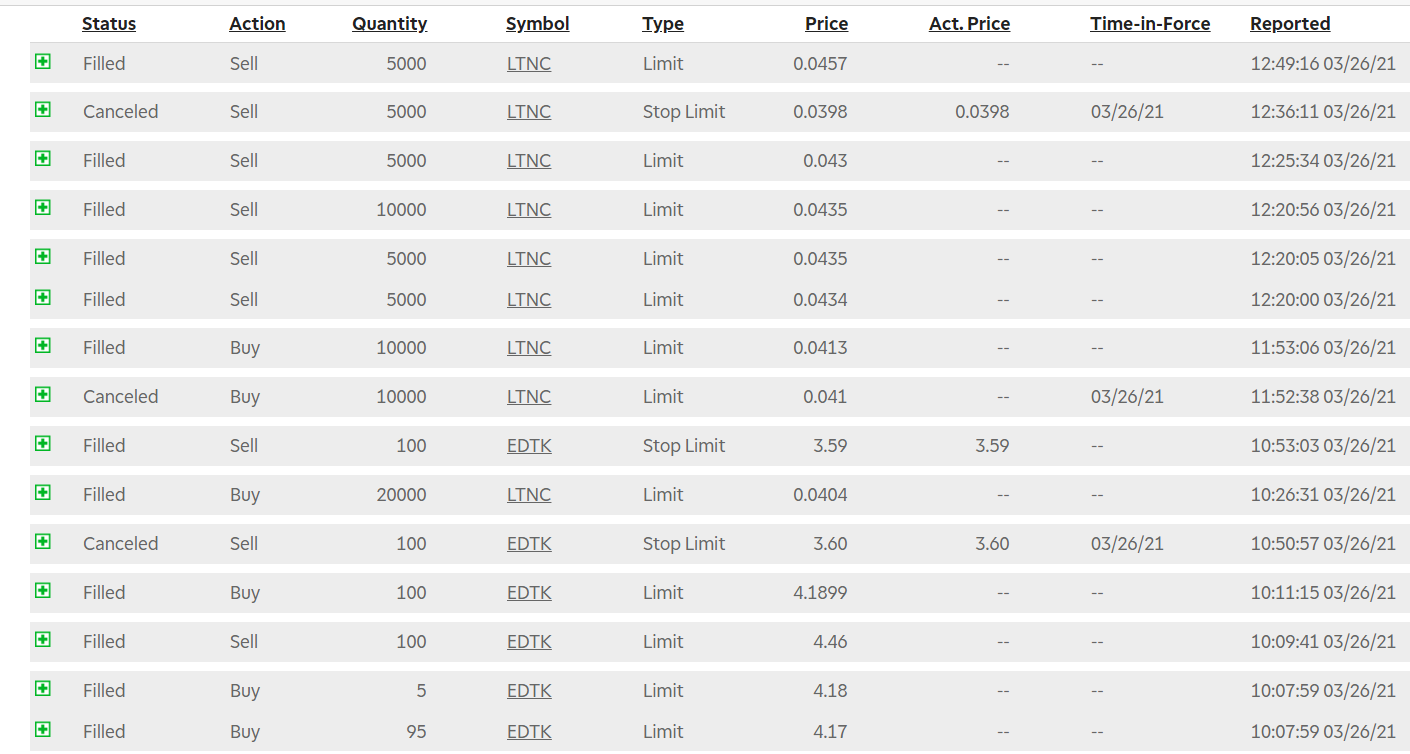Expand the 95 share EDTK buy order
The image size is (1410, 754).
point(43,730)
